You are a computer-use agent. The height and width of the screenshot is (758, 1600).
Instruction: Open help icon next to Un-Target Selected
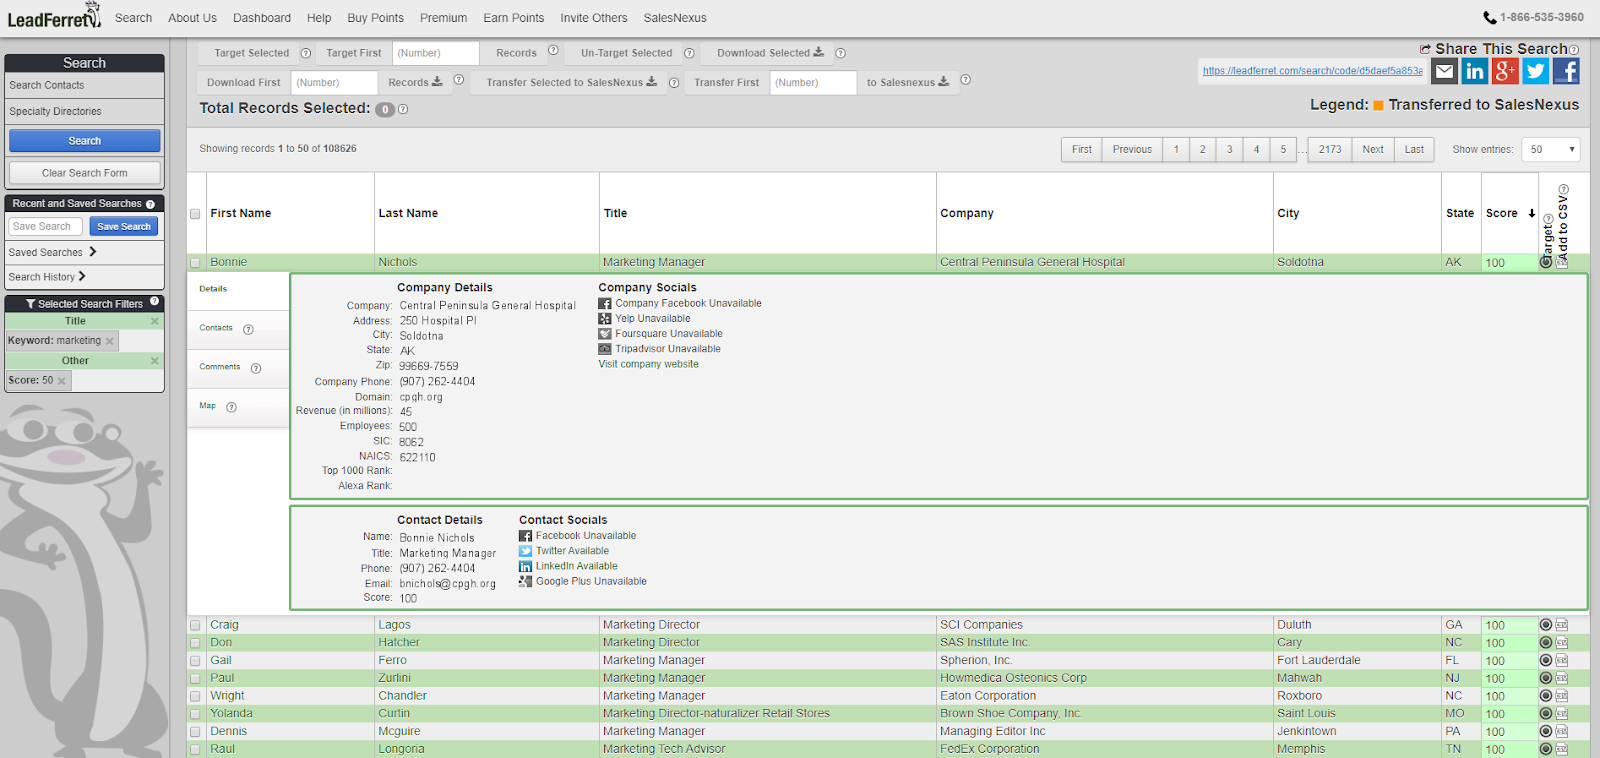point(689,53)
